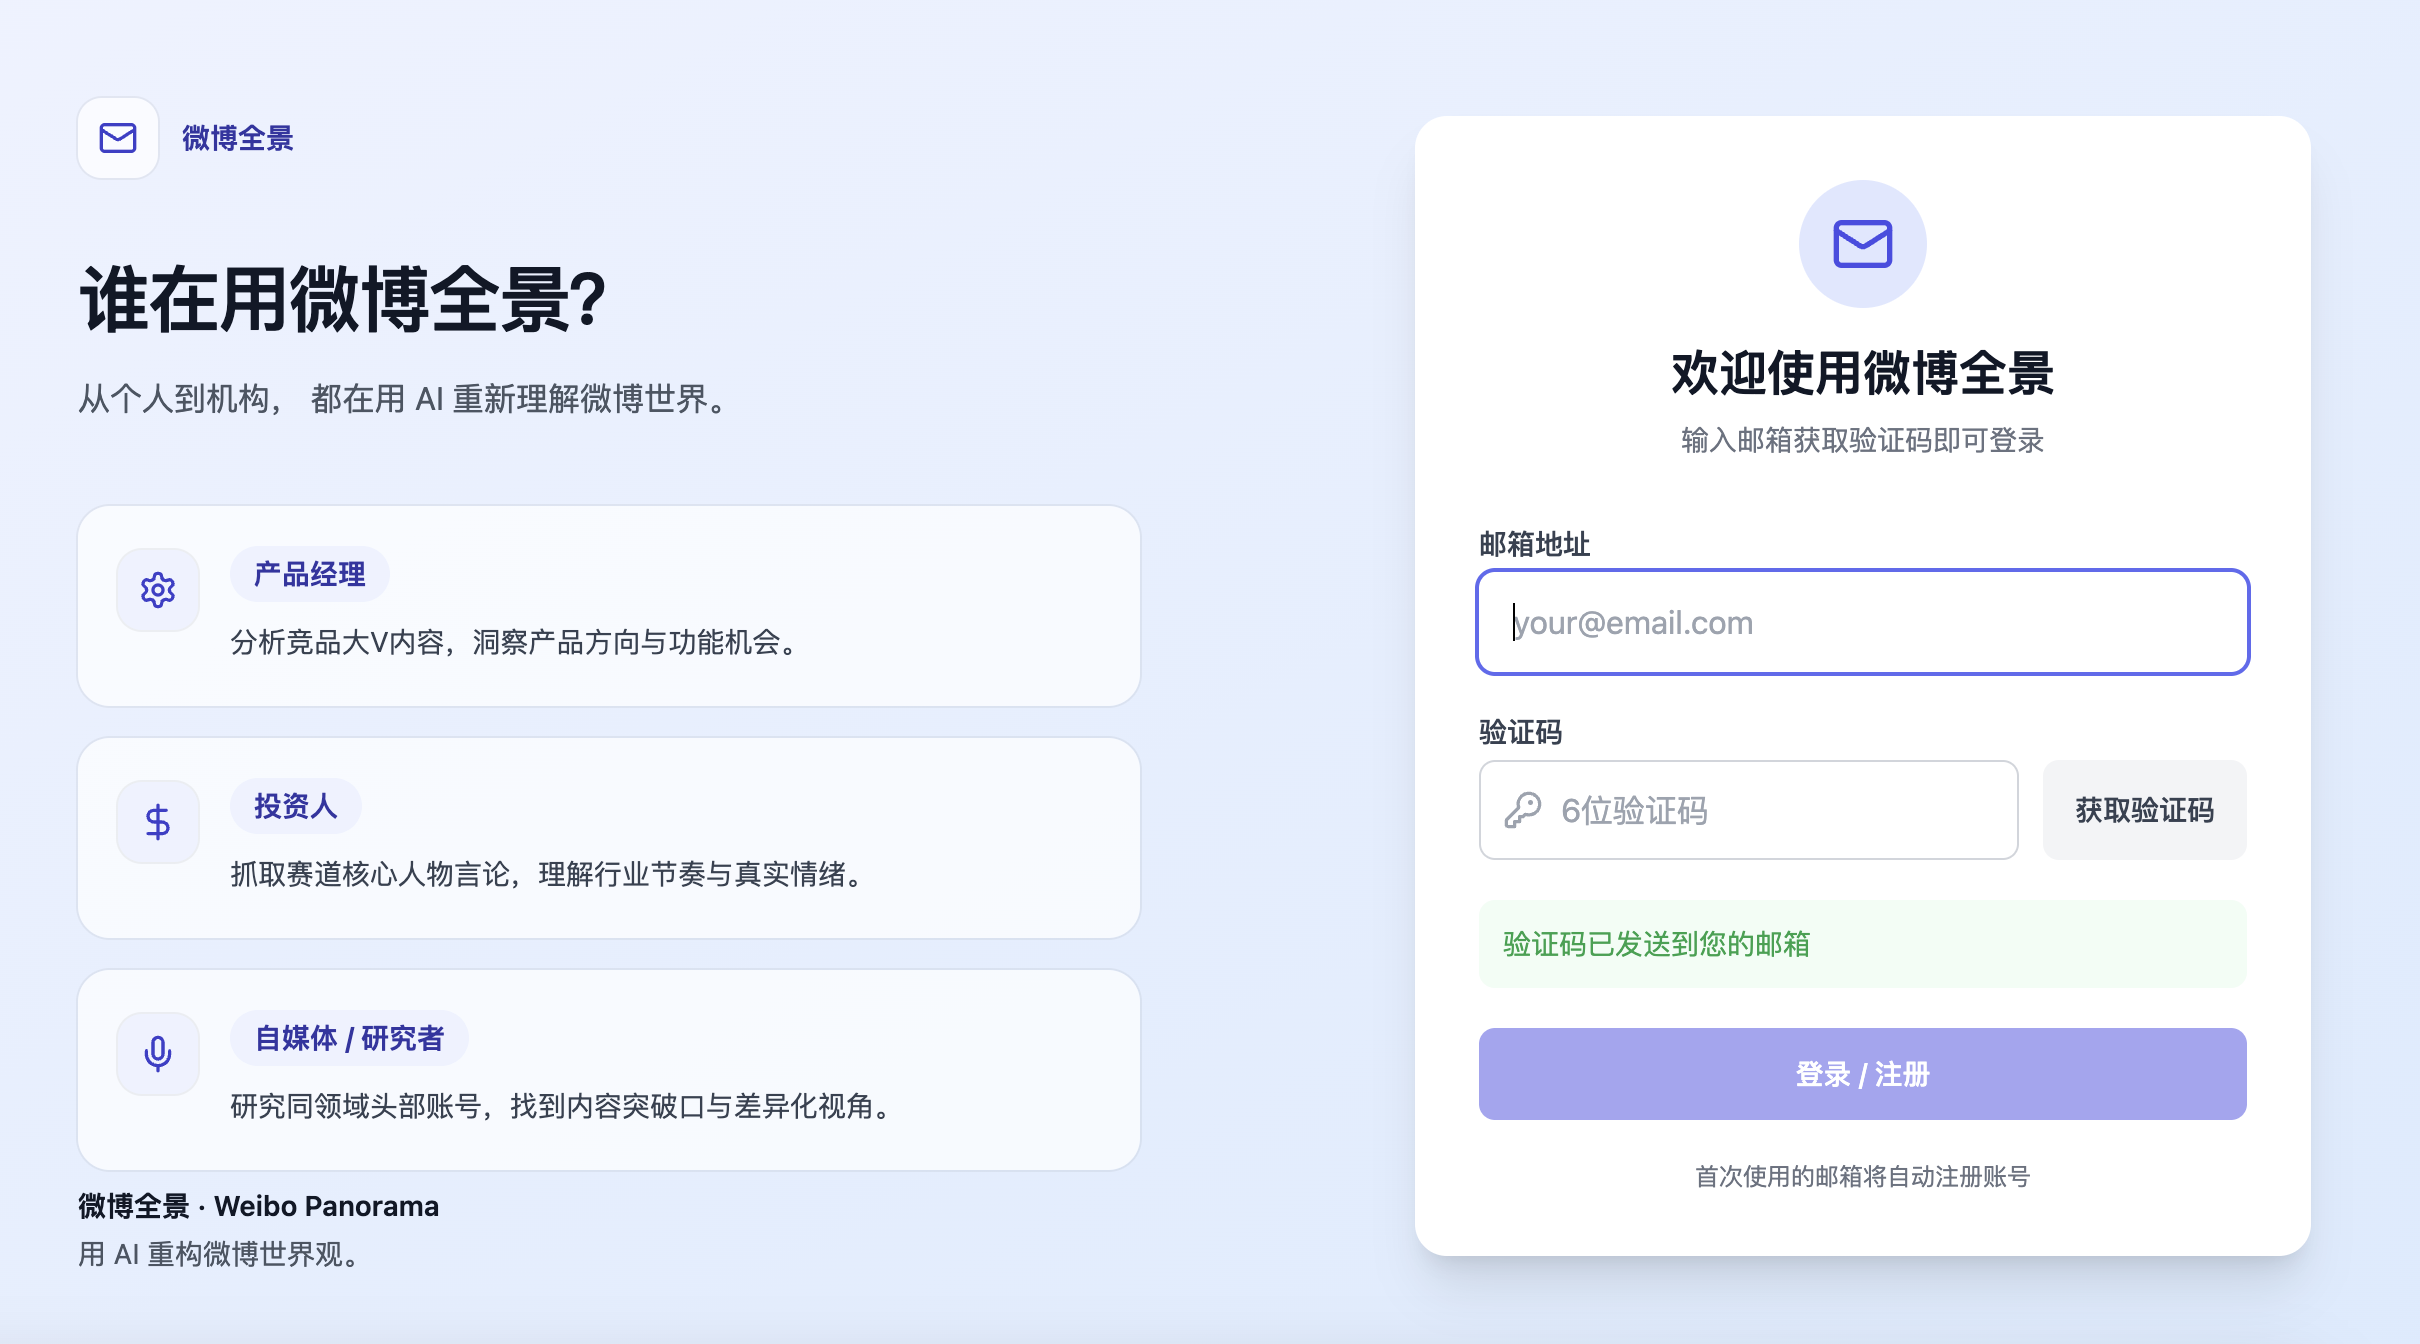Click the 登录 / 注册 button

coord(1862,1074)
